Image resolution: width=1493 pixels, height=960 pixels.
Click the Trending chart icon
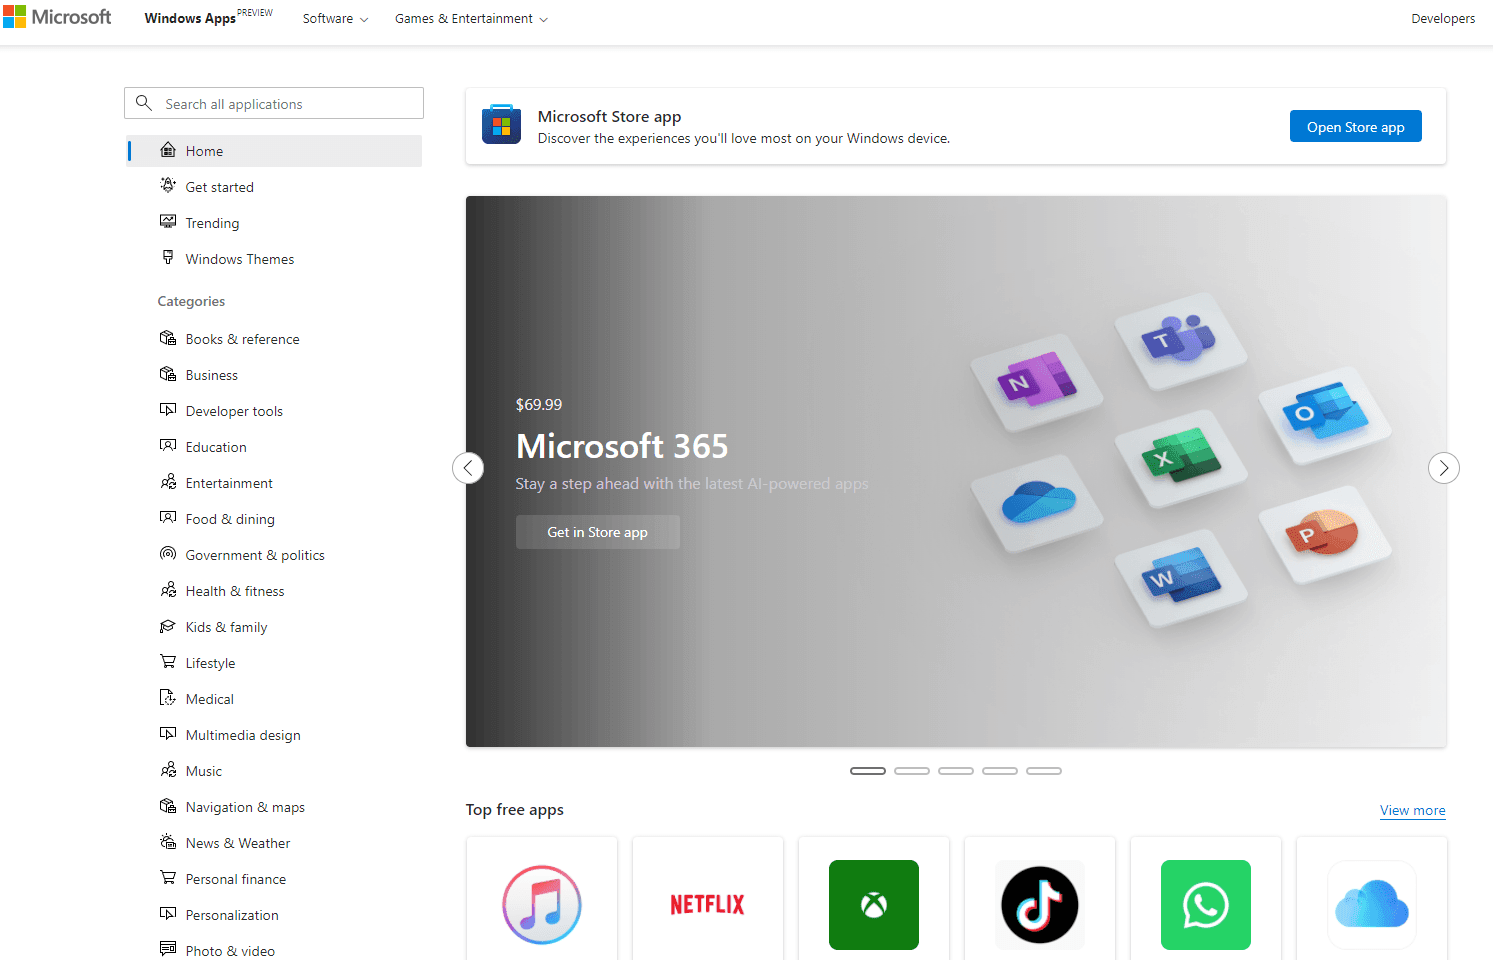pyautogui.click(x=168, y=222)
